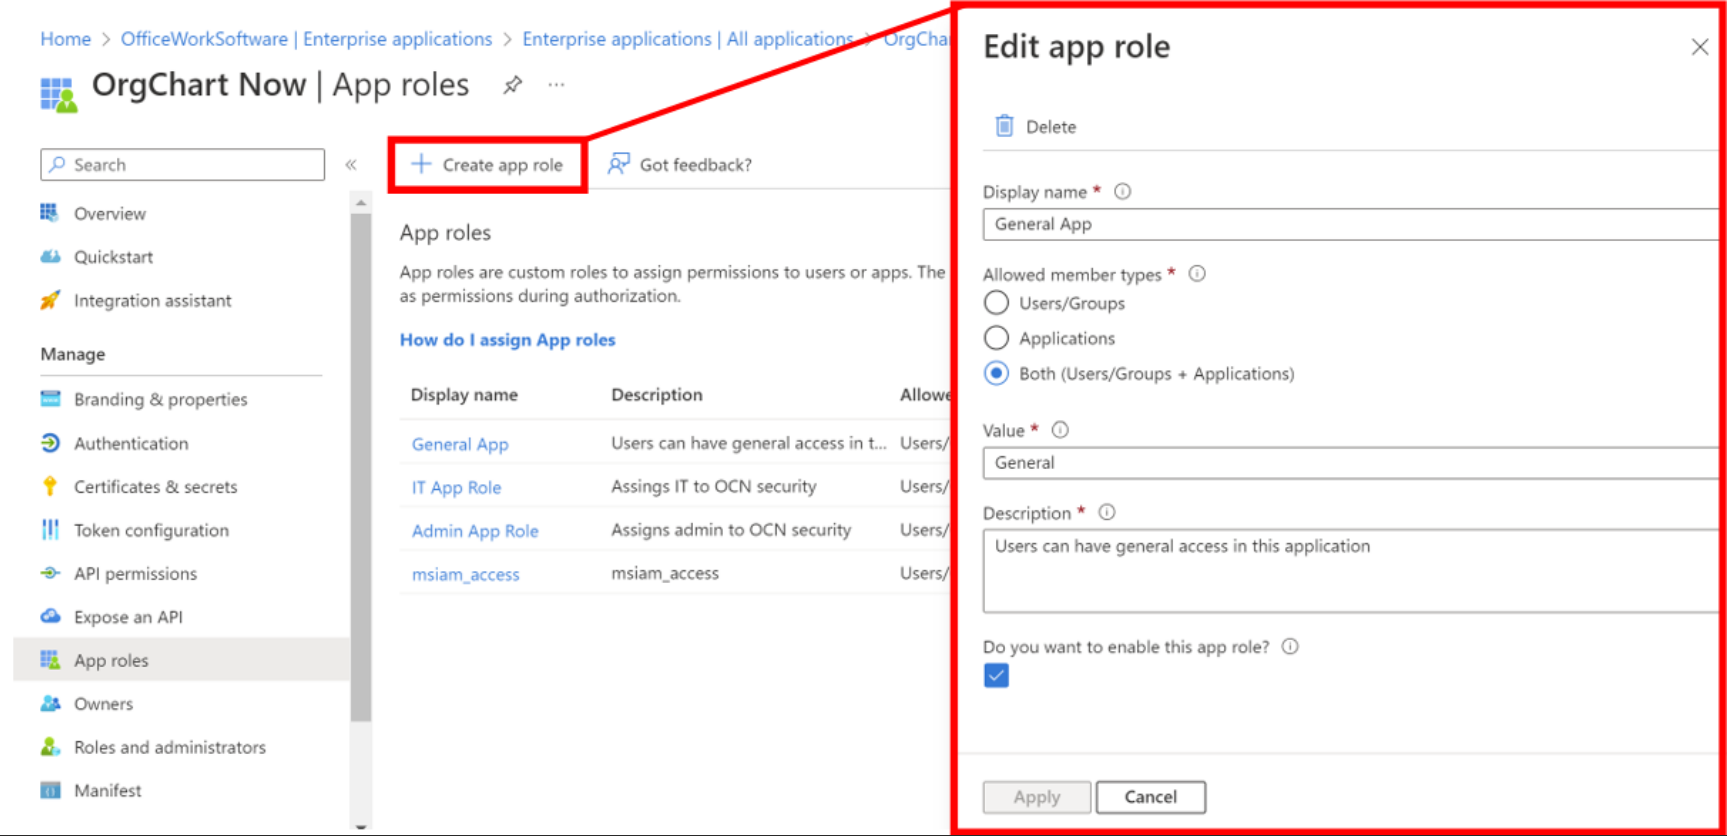This screenshot has height=836, width=1727.
Task: Open Branding & properties page
Action: click(160, 399)
